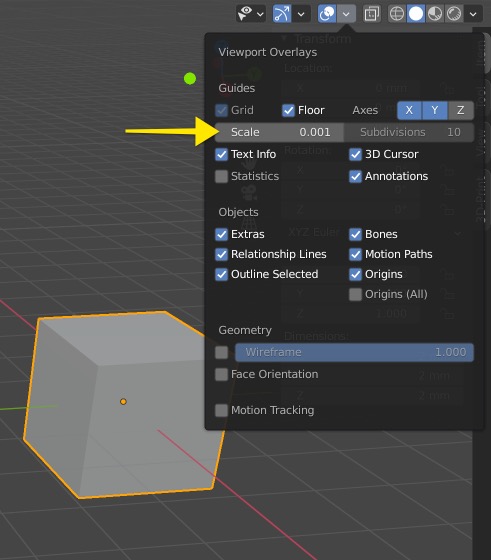Screen dimensions: 491x560
Task: Uncheck the Annotations checkbox
Action: point(355,176)
